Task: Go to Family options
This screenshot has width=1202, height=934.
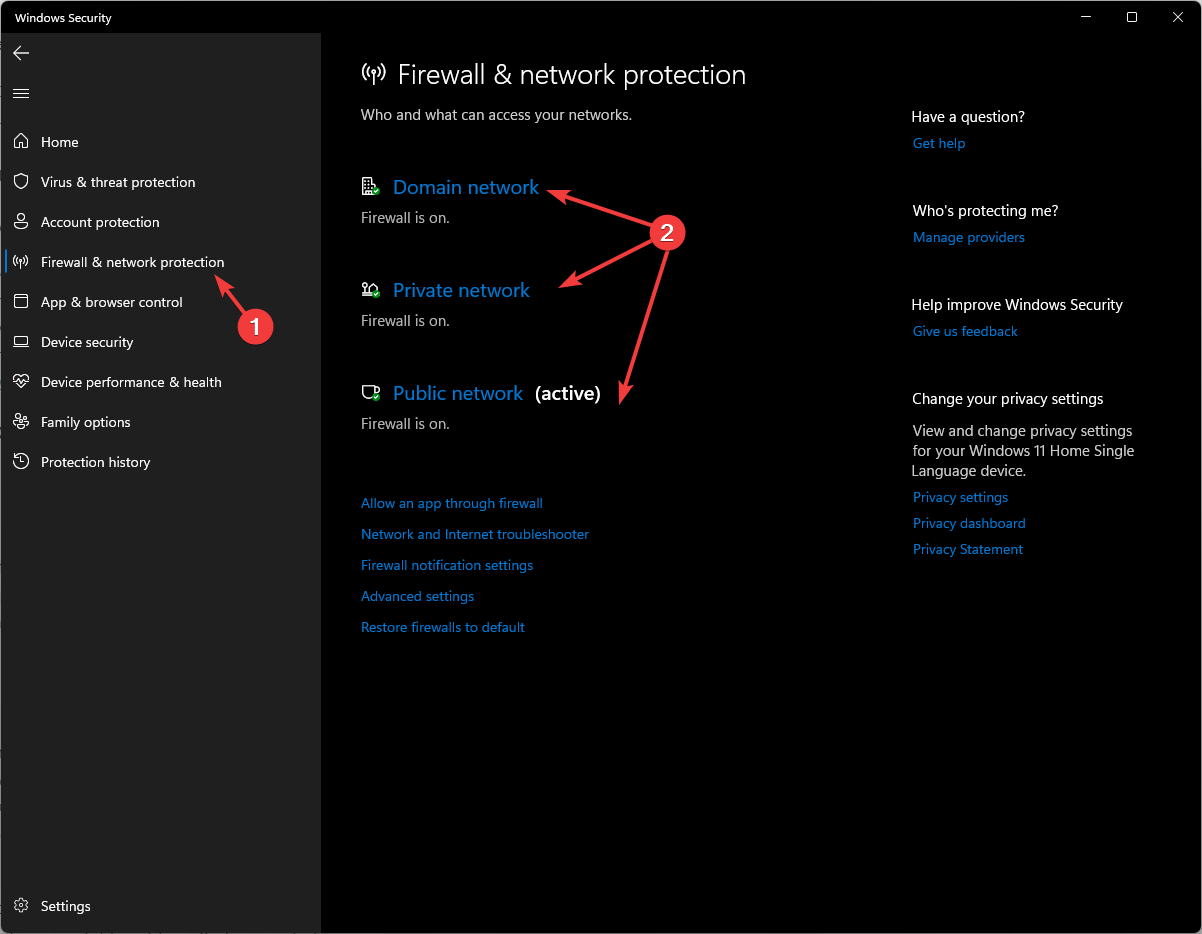Action: pyautogui.click(x=86, y=422)
